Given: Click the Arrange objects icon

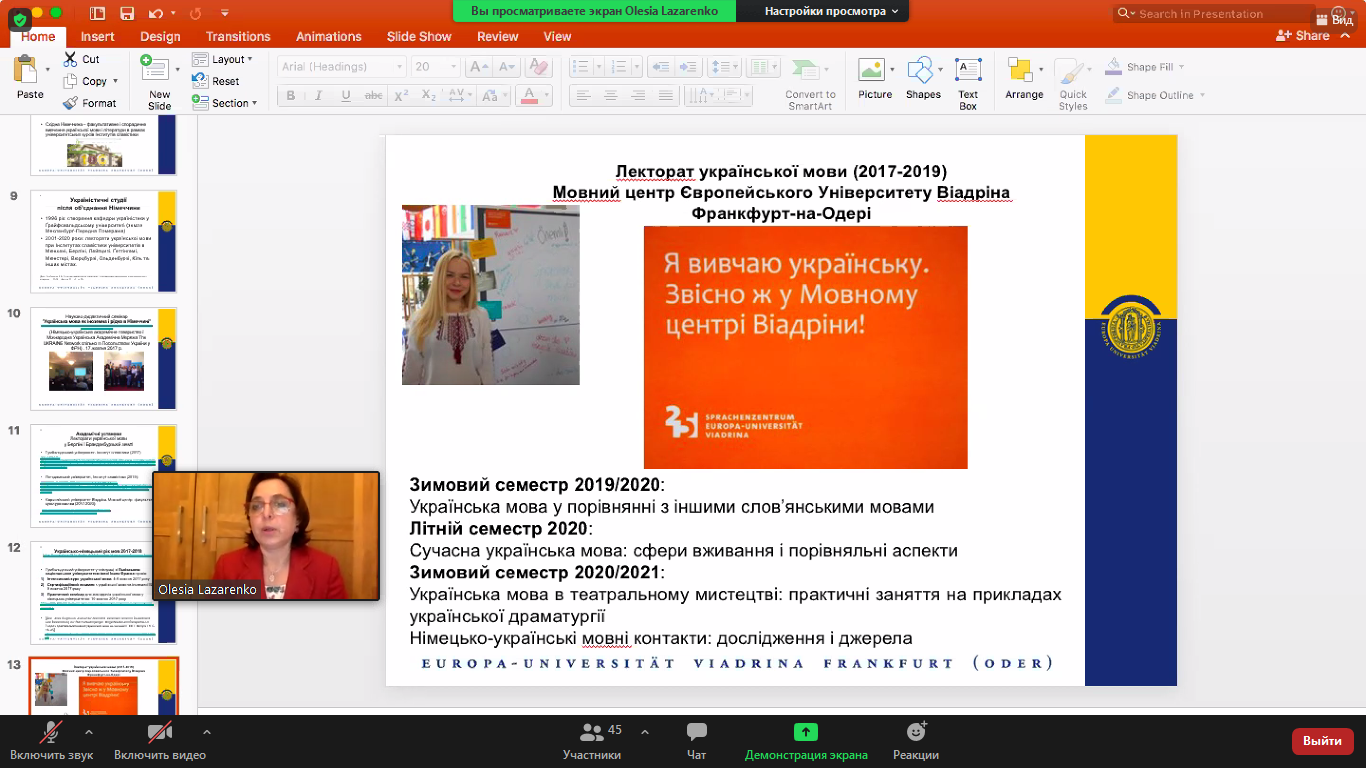Looking at the screenshot, I should coord(1020,71).
